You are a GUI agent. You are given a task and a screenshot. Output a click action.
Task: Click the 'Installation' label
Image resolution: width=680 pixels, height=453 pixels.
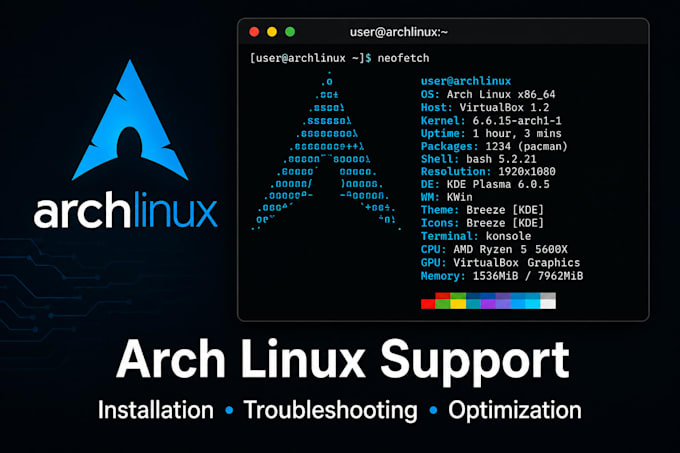[x=156, y=410]
